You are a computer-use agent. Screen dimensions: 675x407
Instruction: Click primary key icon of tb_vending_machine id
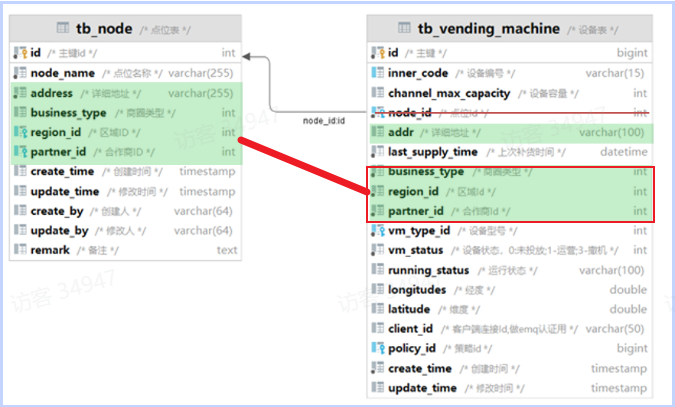(x=378, y=53)
